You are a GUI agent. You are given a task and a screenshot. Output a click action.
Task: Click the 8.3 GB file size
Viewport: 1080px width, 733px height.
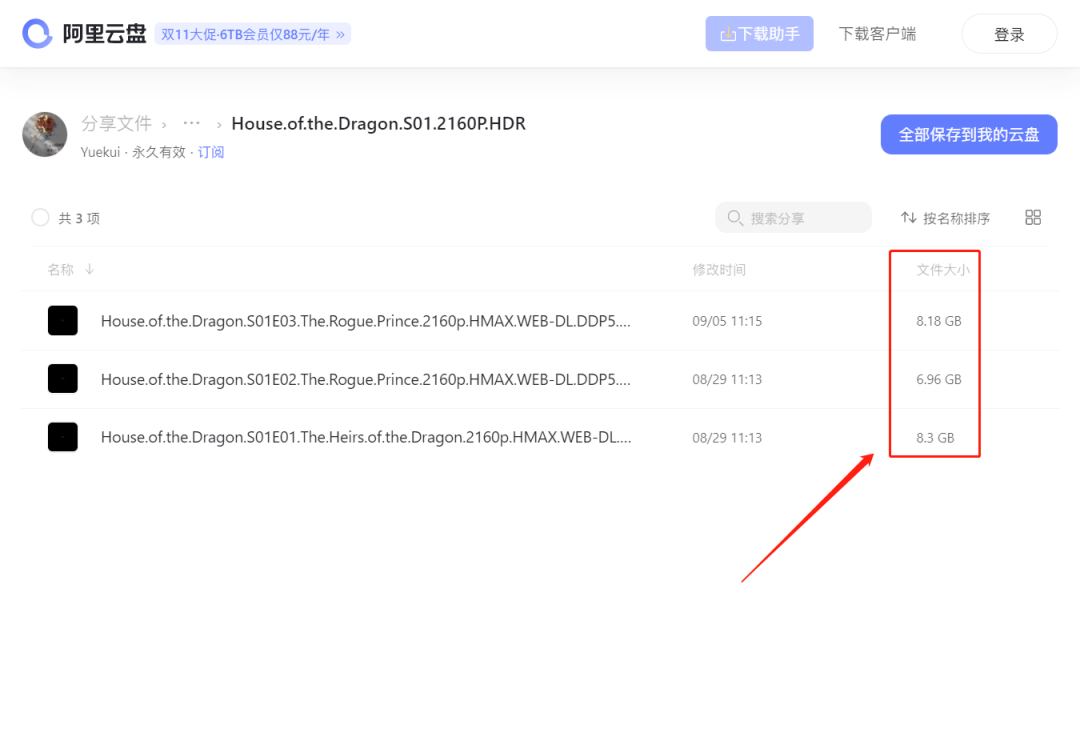pyautogui.click(x=935, y=437)
